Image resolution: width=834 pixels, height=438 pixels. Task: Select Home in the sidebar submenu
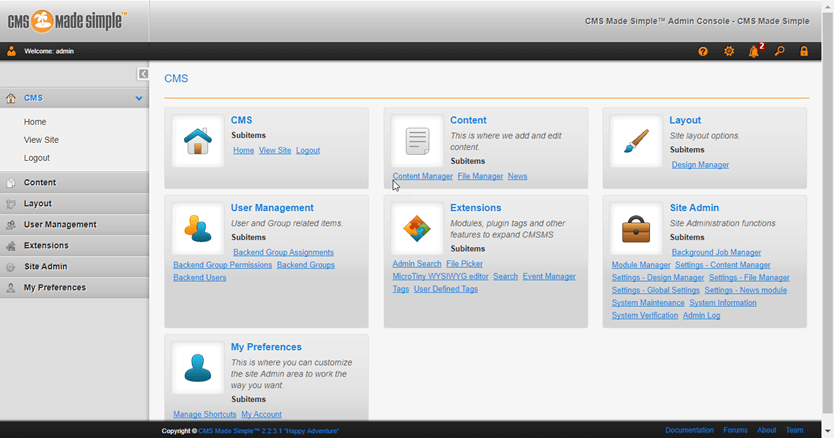pyautogui.click(x=35, y=122)
